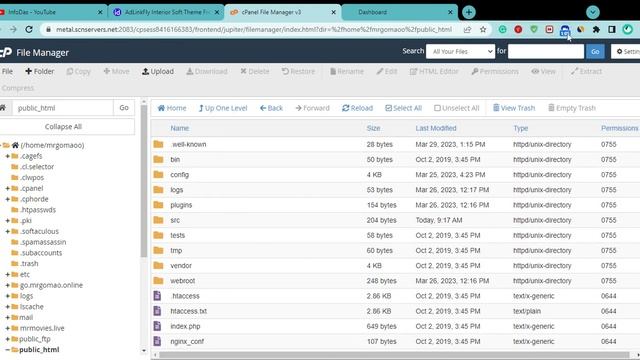
Task: Open the HTML Editor tool
Action: click(434, 71)
